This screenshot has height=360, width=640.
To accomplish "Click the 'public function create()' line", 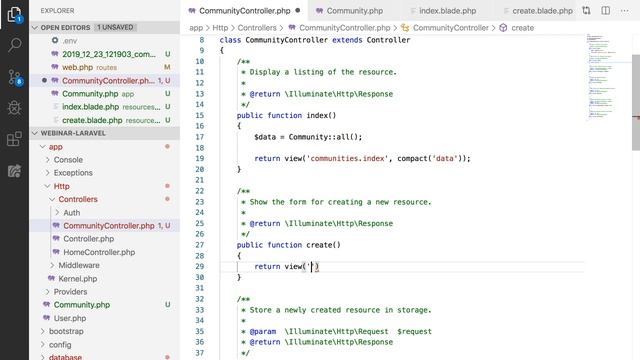I will [x=288, y=245].
